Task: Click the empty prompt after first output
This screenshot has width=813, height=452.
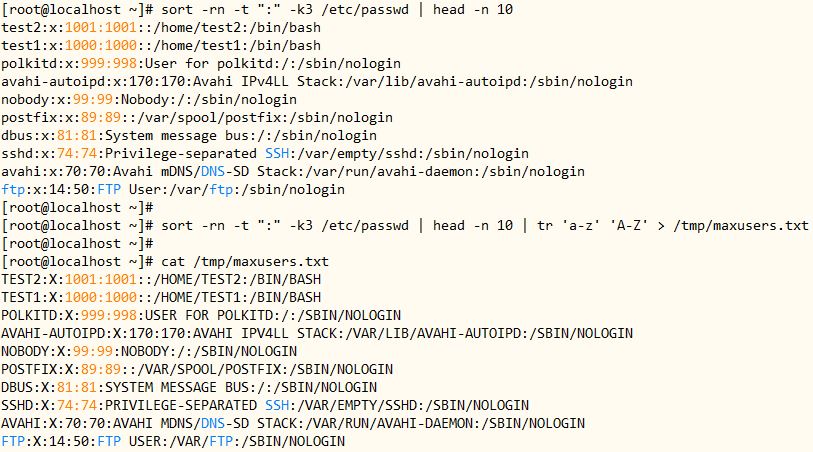Action: click(77, 207)
